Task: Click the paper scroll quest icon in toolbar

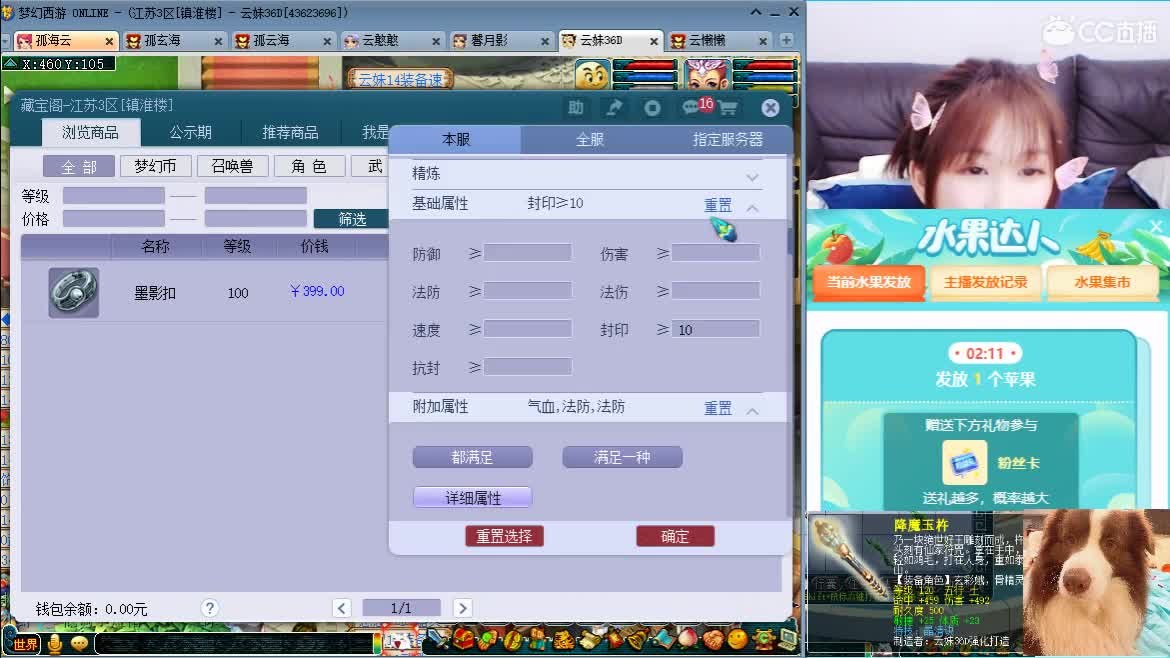Action: pos(589,640)
